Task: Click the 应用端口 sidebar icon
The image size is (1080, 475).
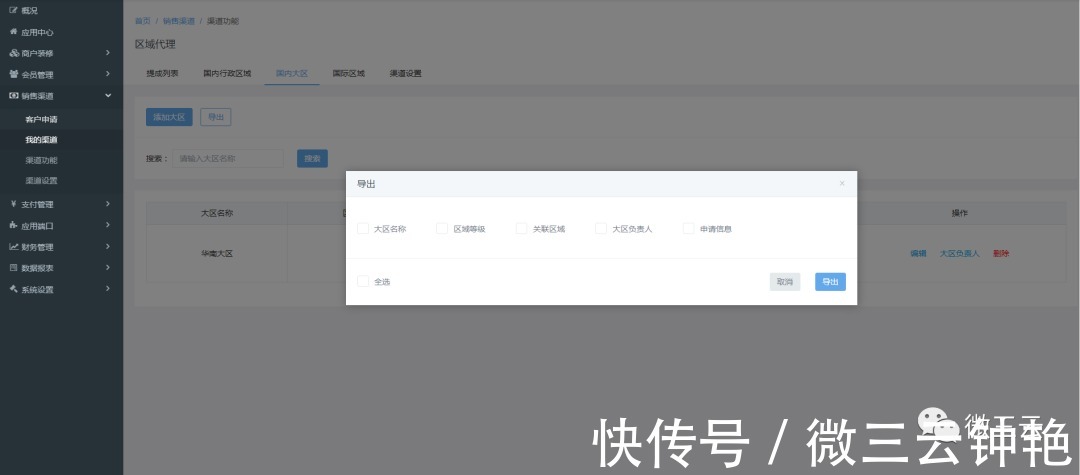Action: tap(14, 225)
